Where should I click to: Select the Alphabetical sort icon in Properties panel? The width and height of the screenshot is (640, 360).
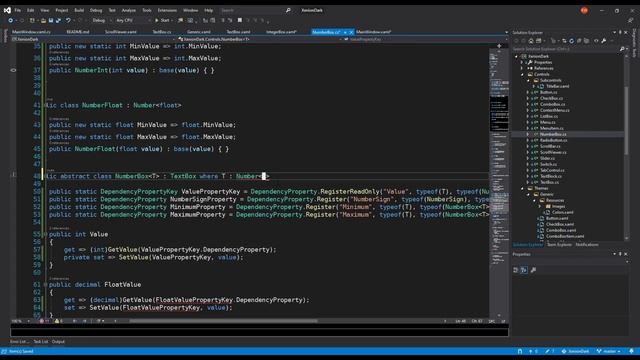coord(524,270)
